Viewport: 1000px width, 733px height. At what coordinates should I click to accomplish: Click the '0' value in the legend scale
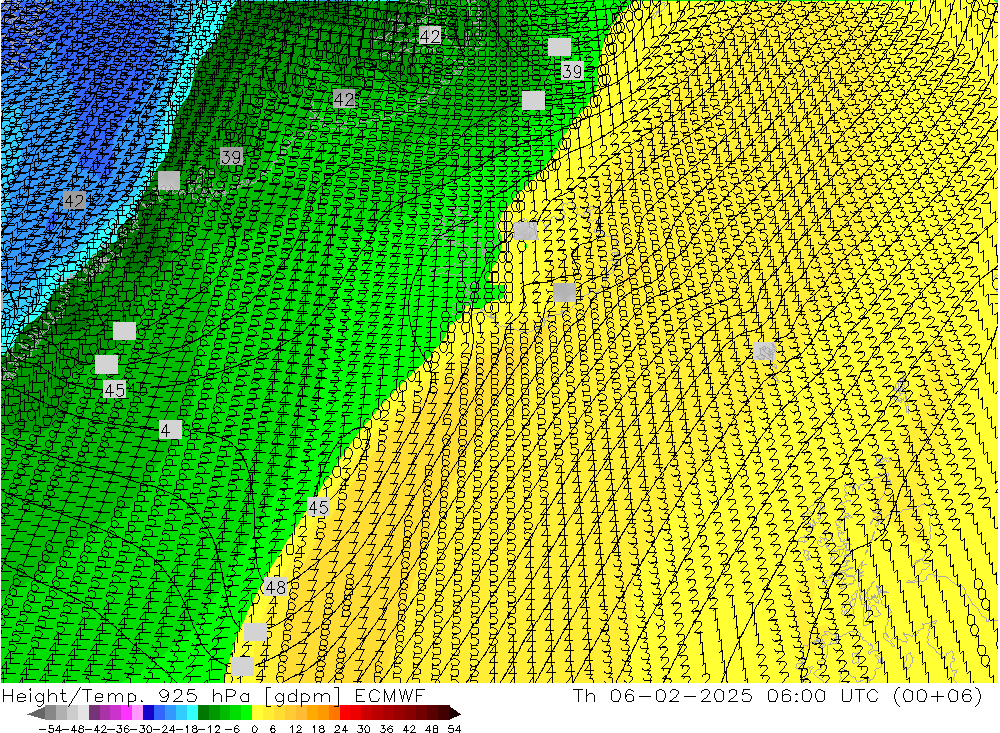[x=254, y=729]
